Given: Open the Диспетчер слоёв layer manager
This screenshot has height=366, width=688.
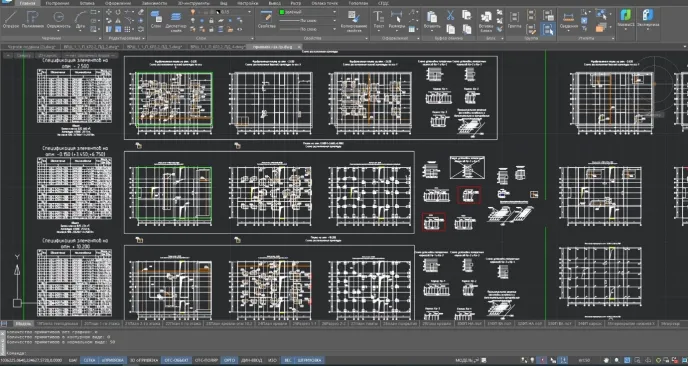Looking at the screenshot, I should coord(176,21).
